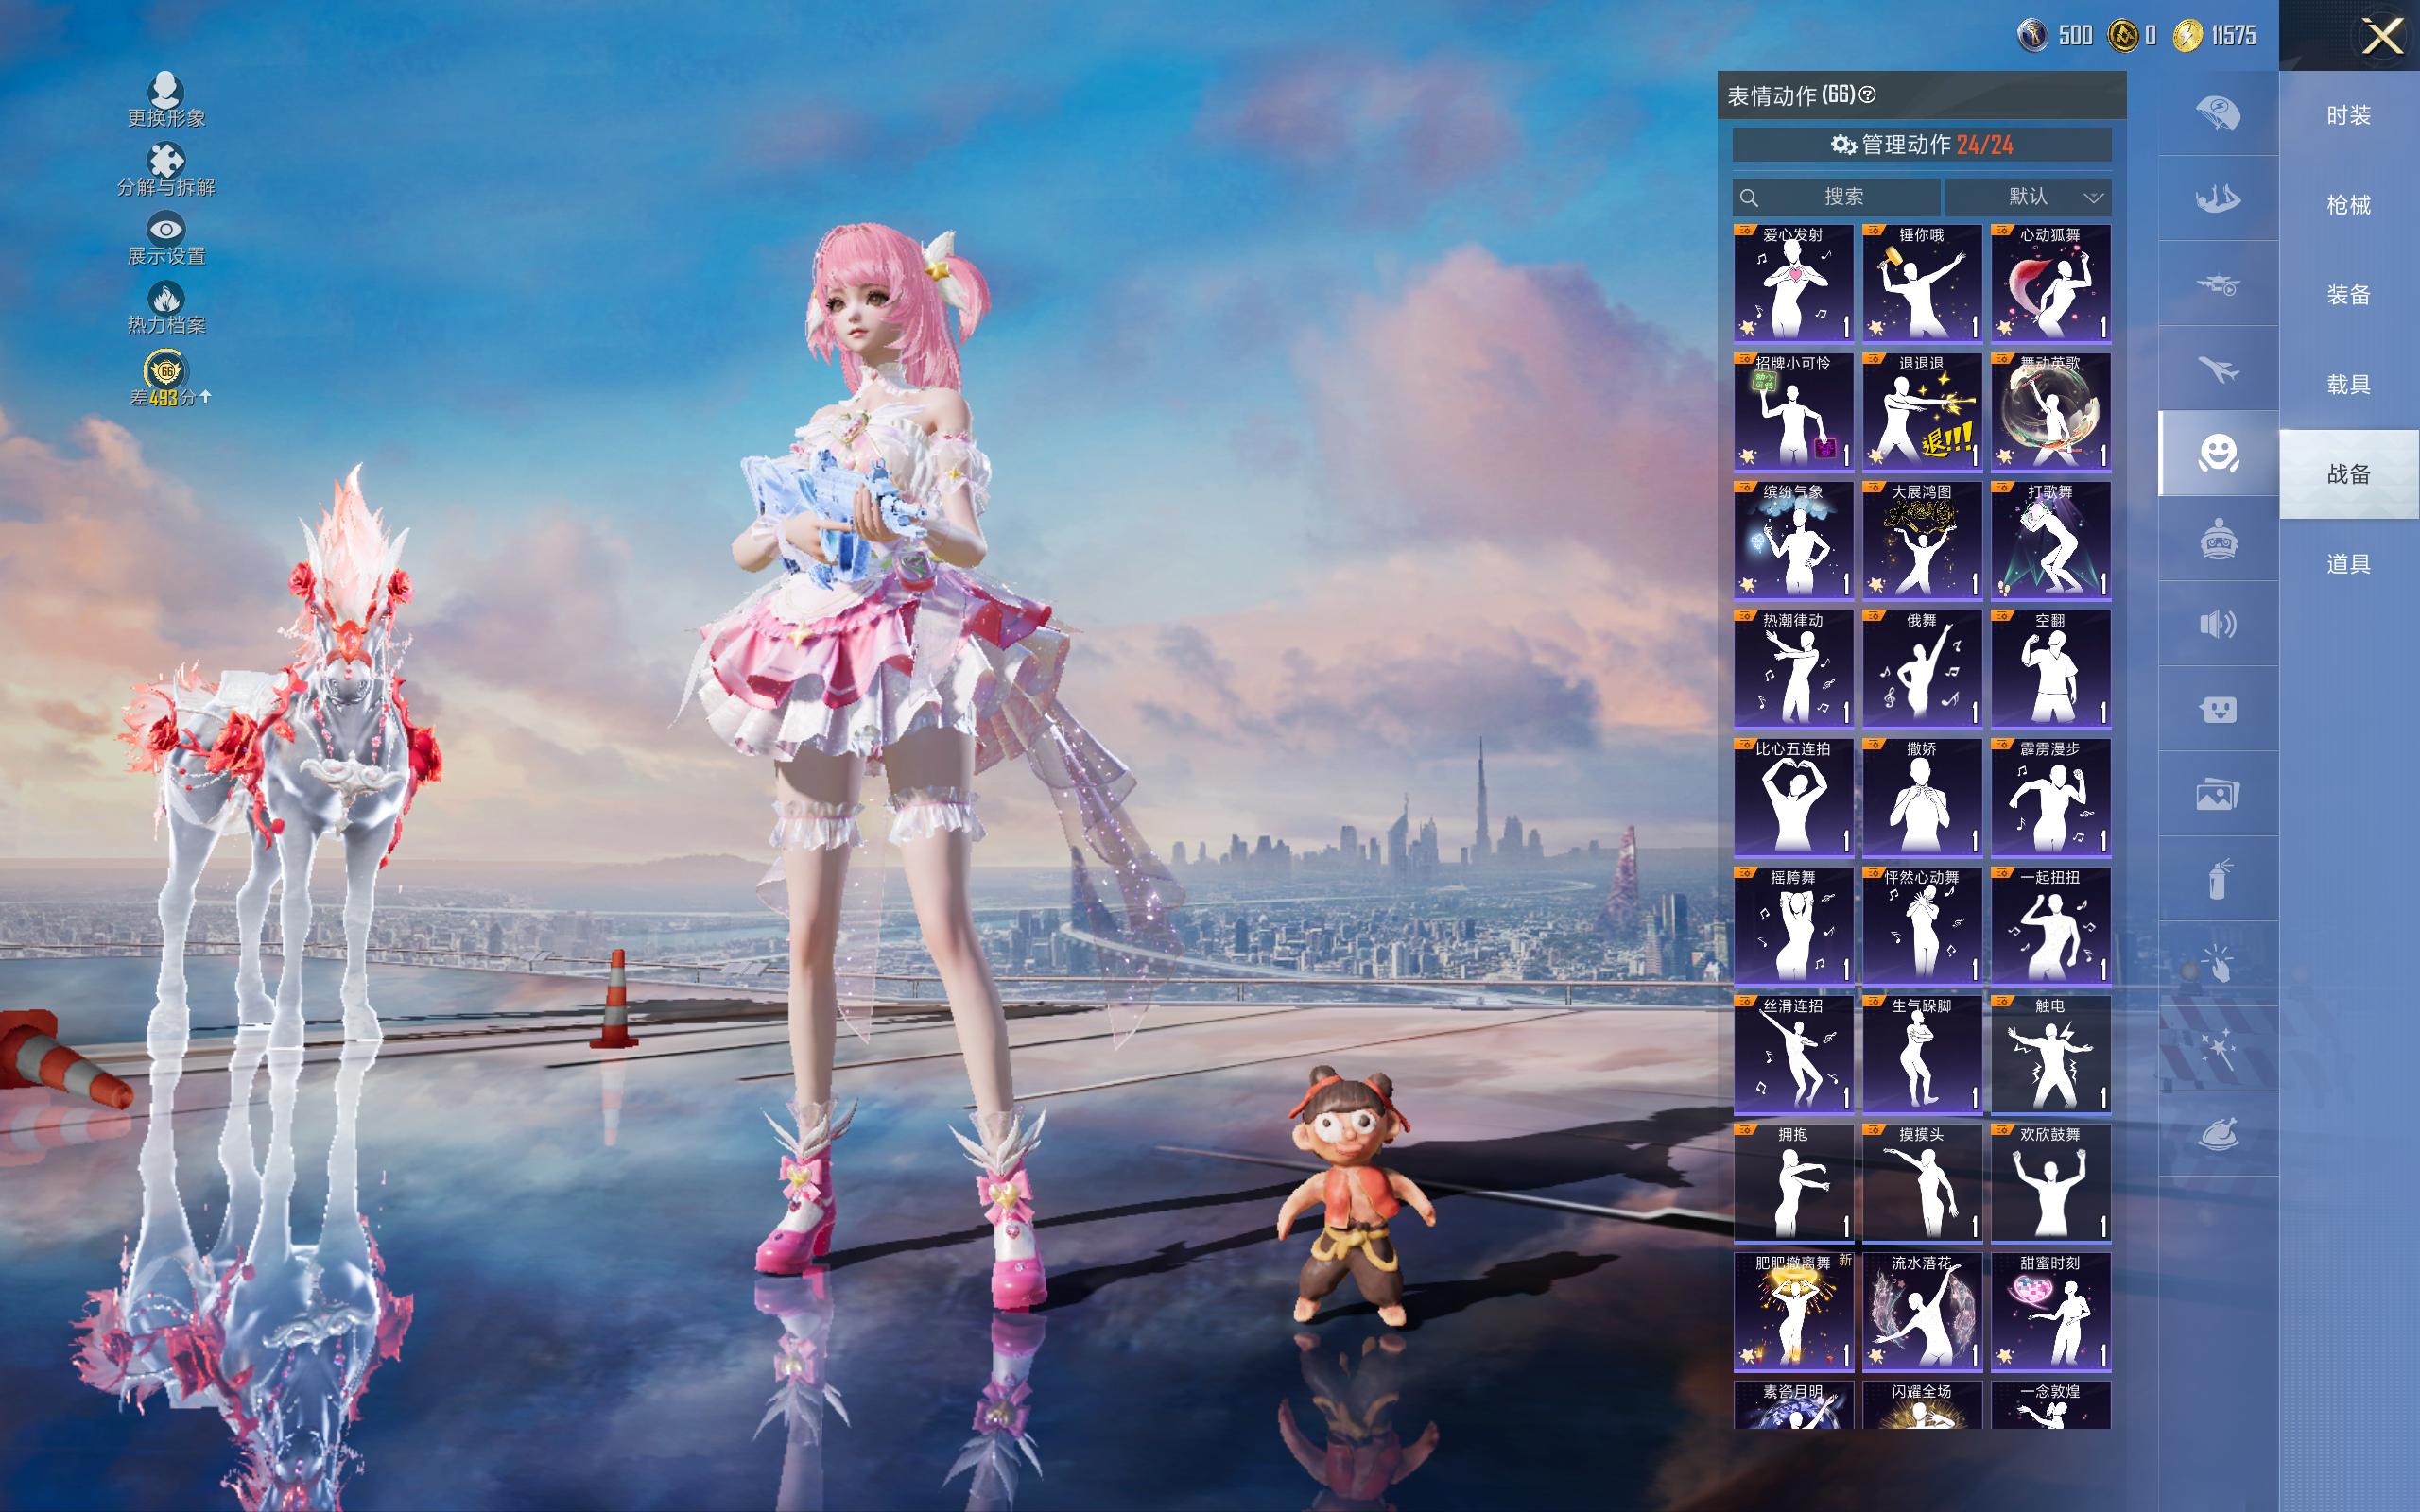Screen dimensions: 2420x1512
Task: Switch to the 枪械 tab
Action: tap(2348, 205)
